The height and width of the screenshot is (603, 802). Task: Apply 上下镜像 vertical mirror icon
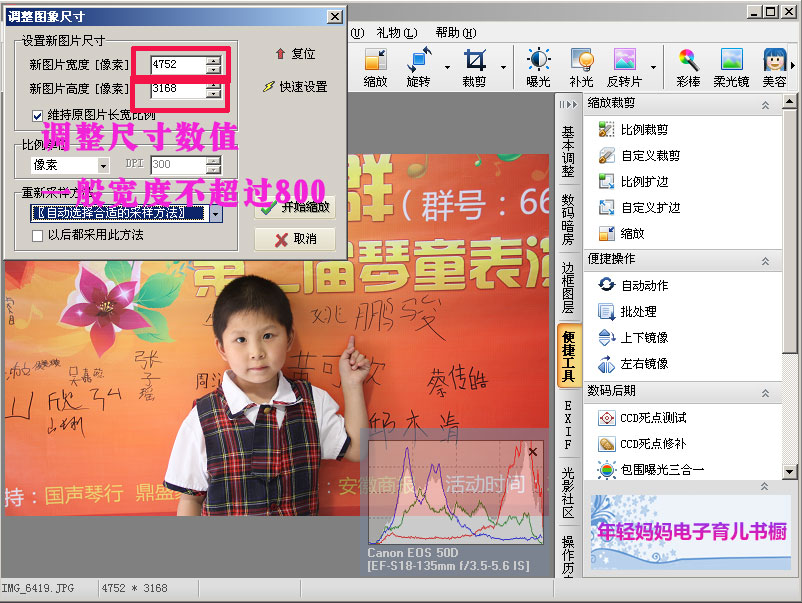point(607,337)
